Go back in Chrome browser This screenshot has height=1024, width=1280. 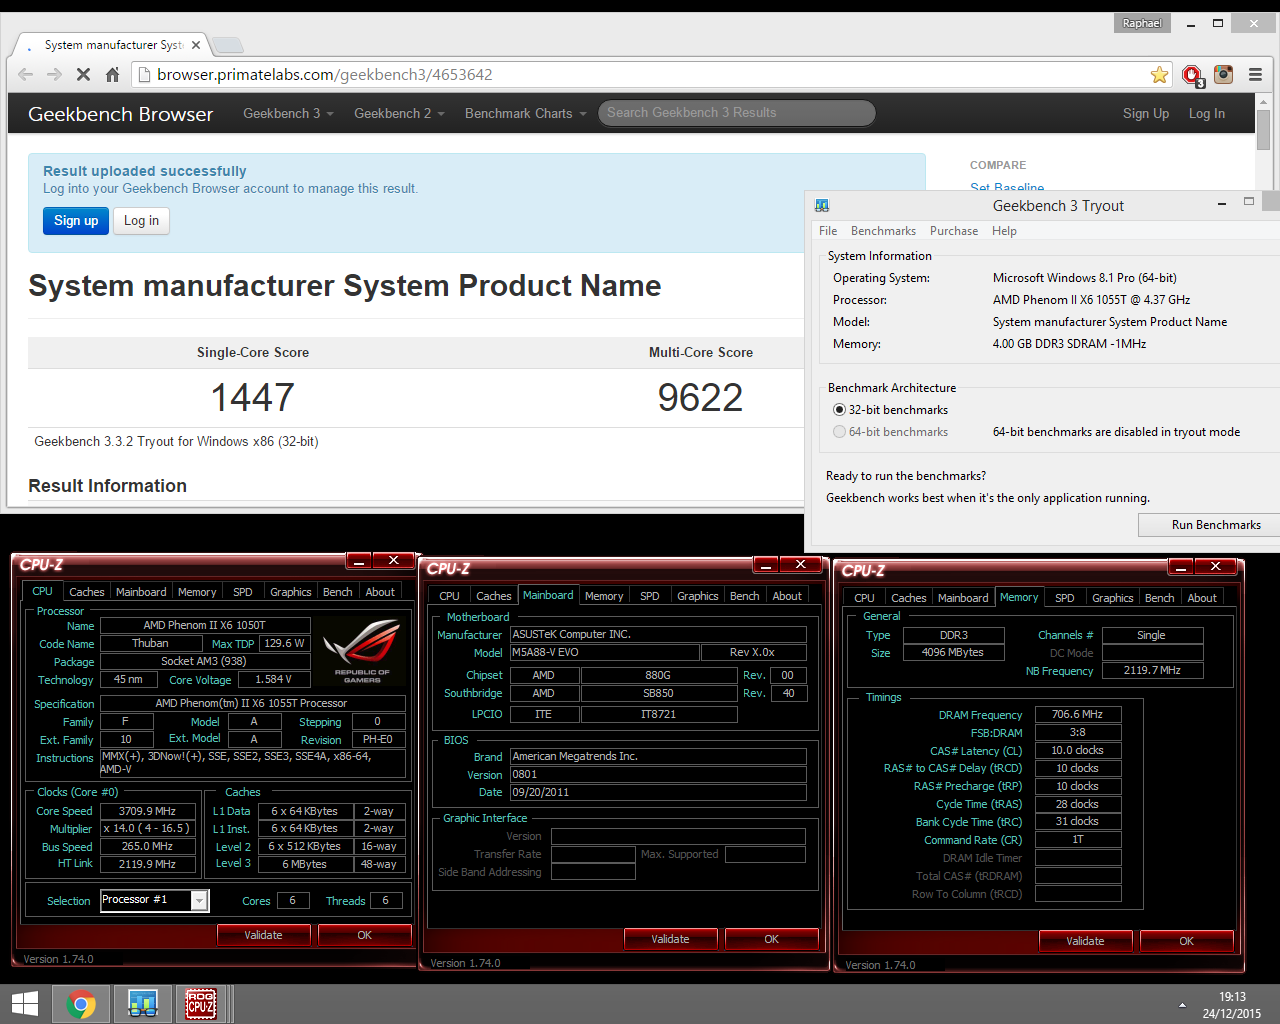point(26,75)
